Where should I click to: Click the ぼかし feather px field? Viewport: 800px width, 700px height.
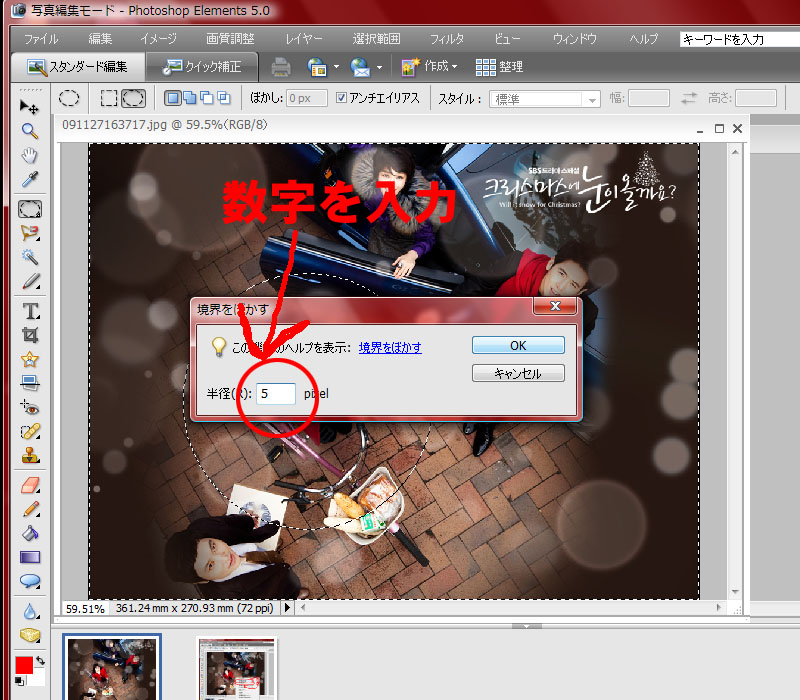click(307, 98)
